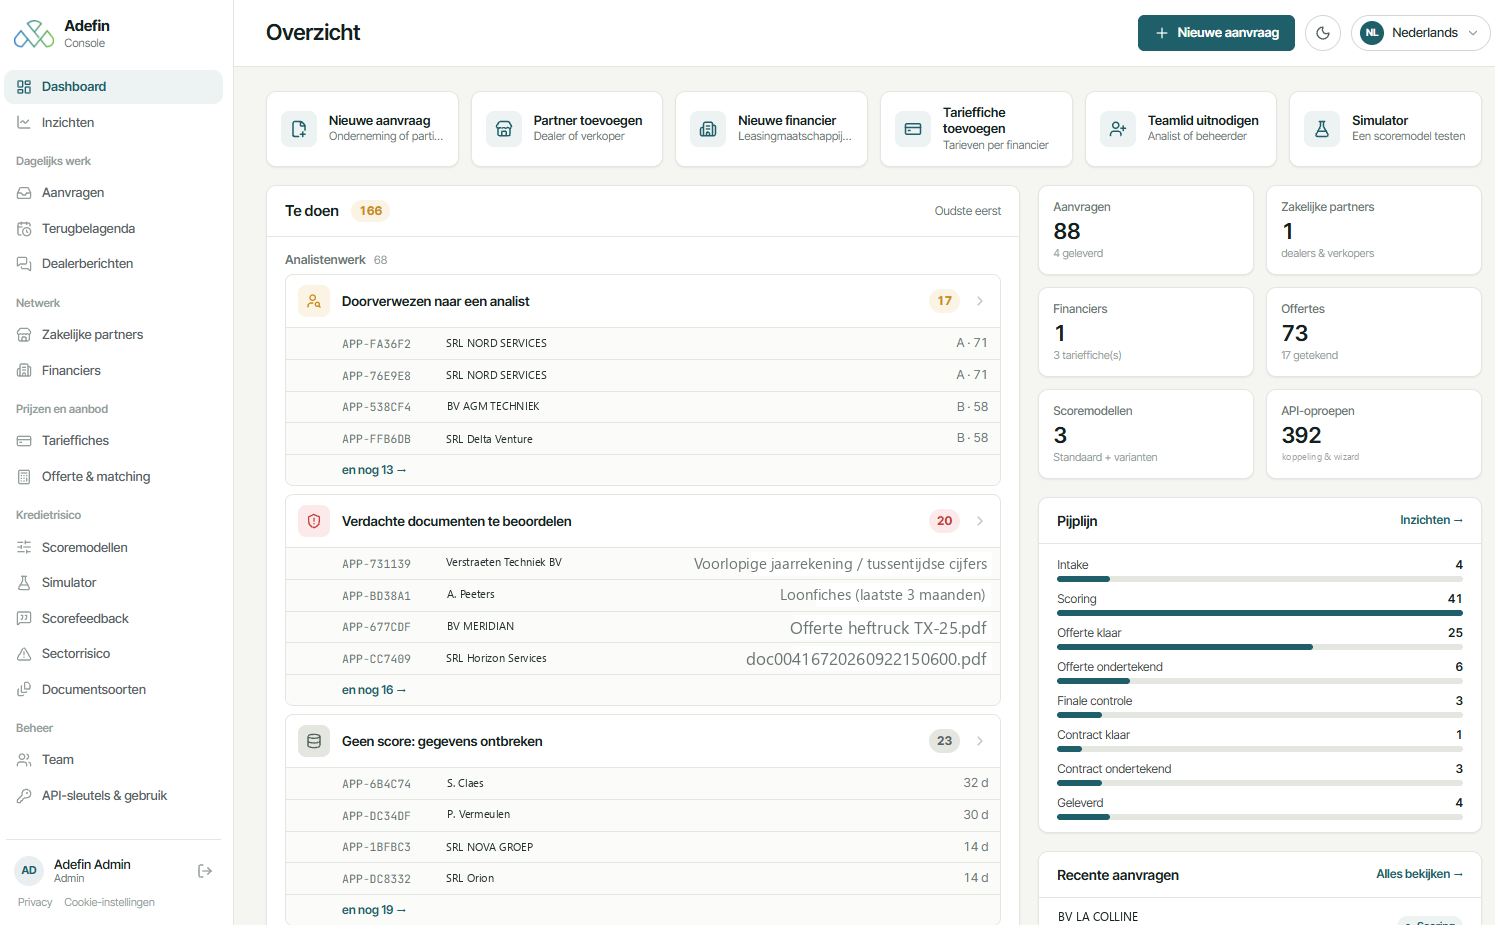The width and height of the screenshot is (1495, 925).
Task: Click the Financiers building icon in sidebar
Action: [x=24, y=371]
